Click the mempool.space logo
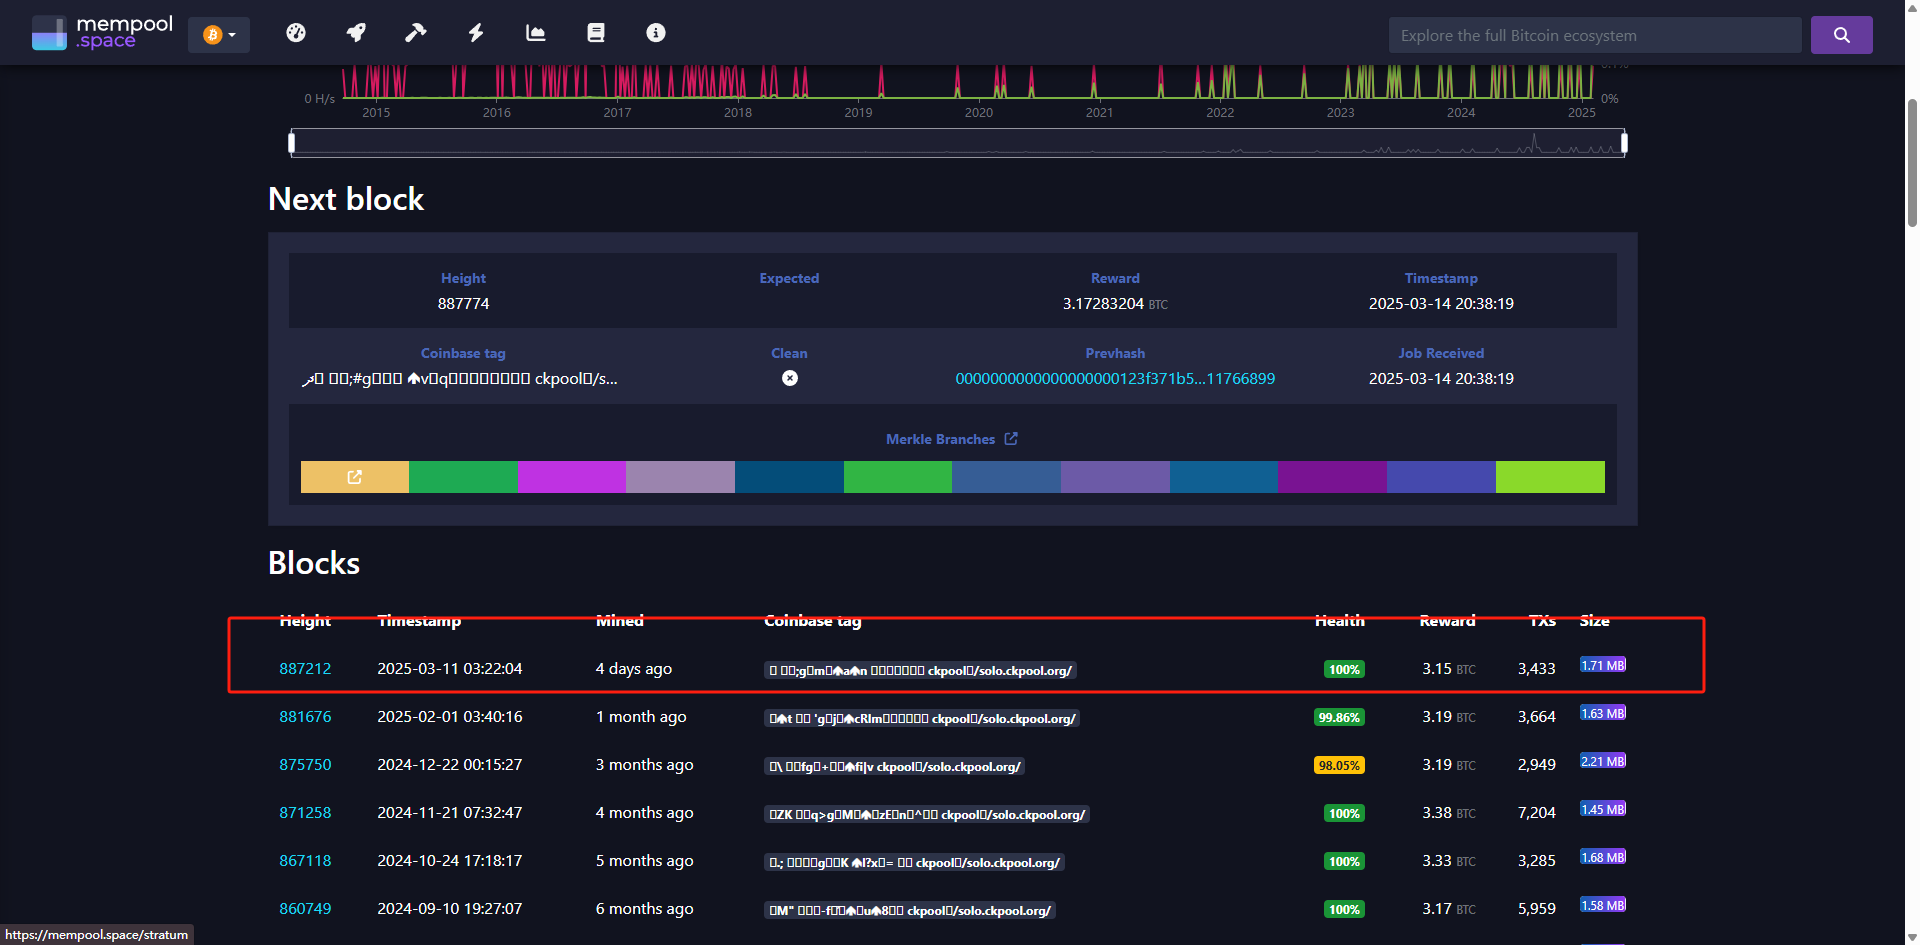 click(102, 33)
